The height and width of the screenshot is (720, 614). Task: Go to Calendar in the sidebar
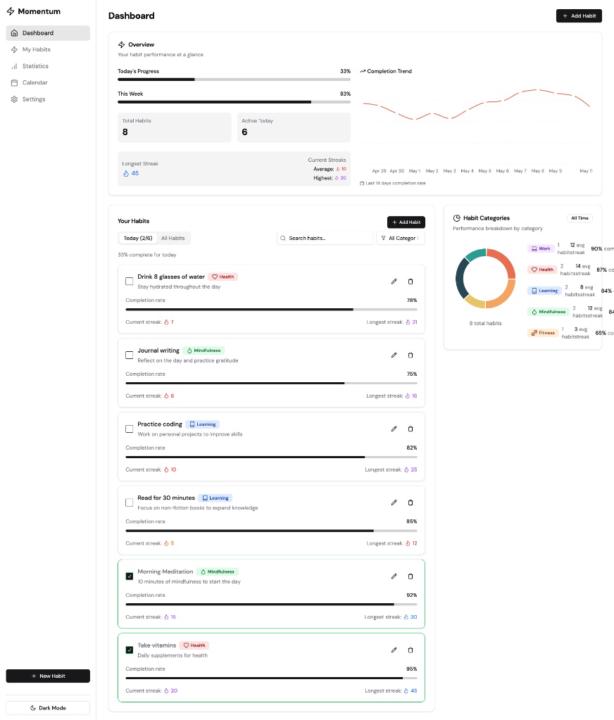pyautogui.click(x=34, y=82)
